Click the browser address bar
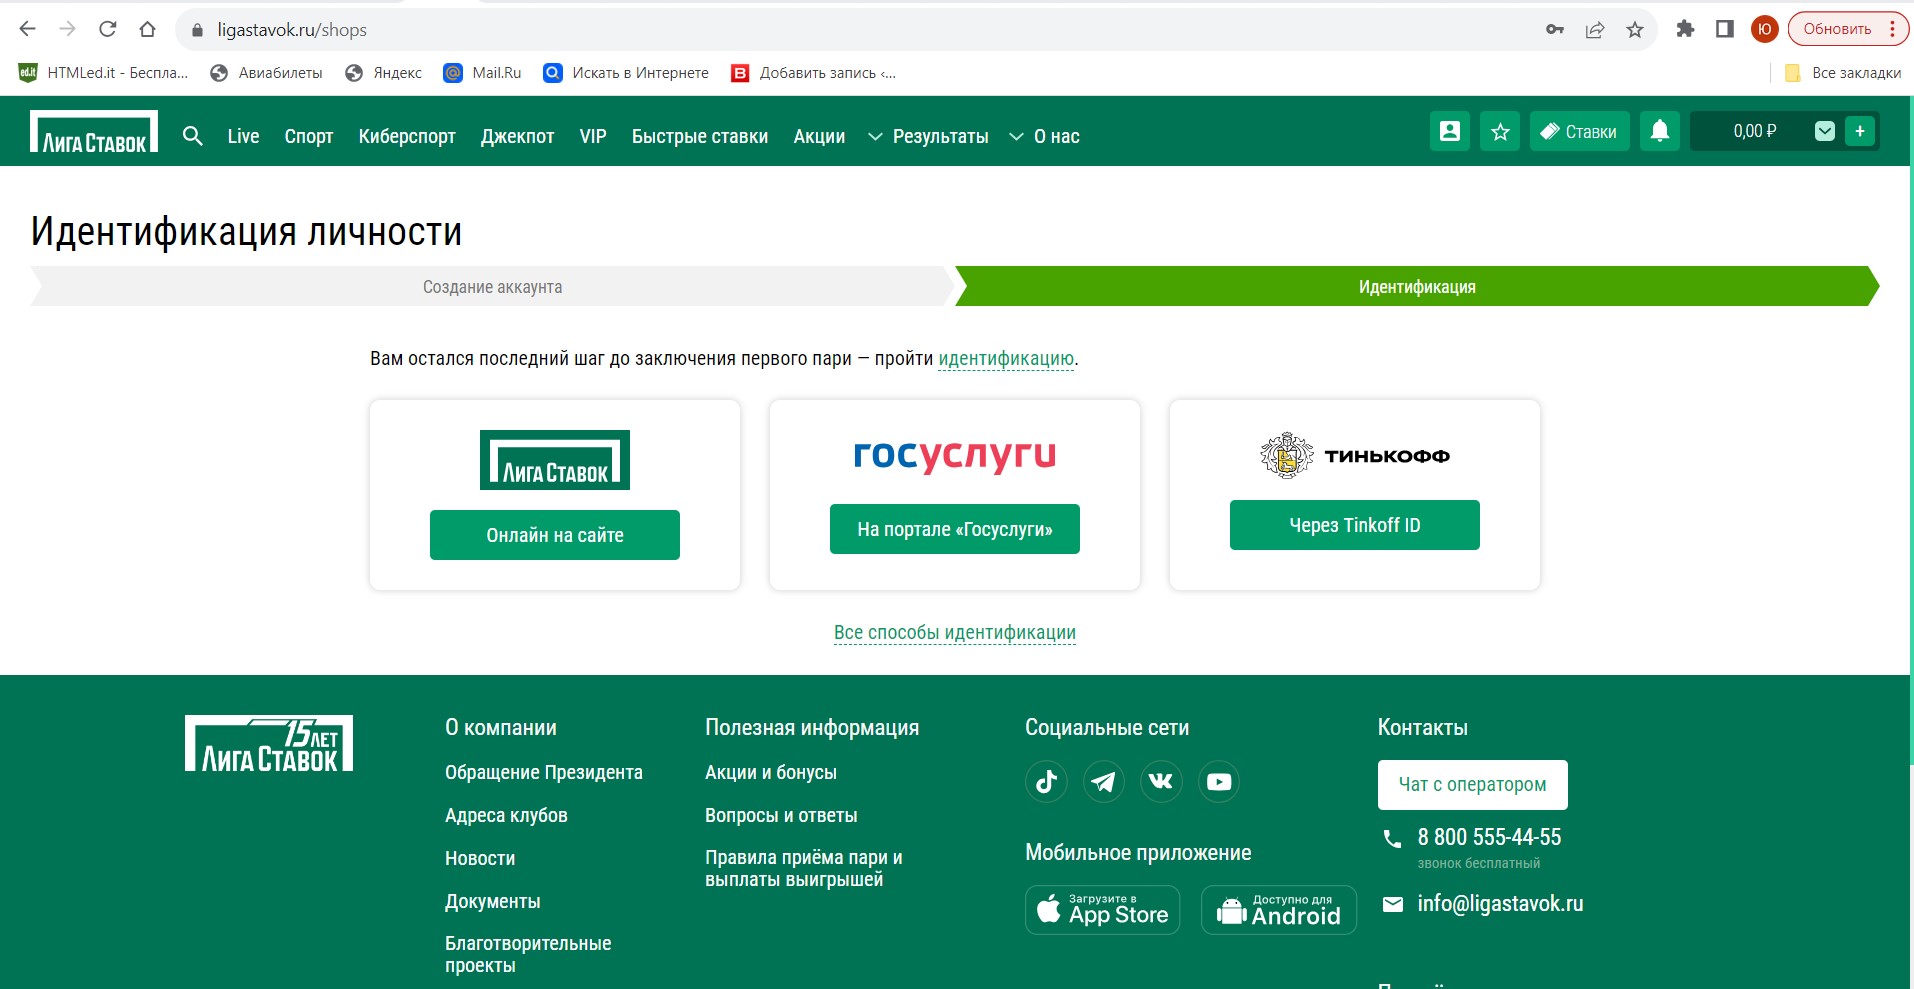This screenshot has height=989, width=1914. point(800,30)
